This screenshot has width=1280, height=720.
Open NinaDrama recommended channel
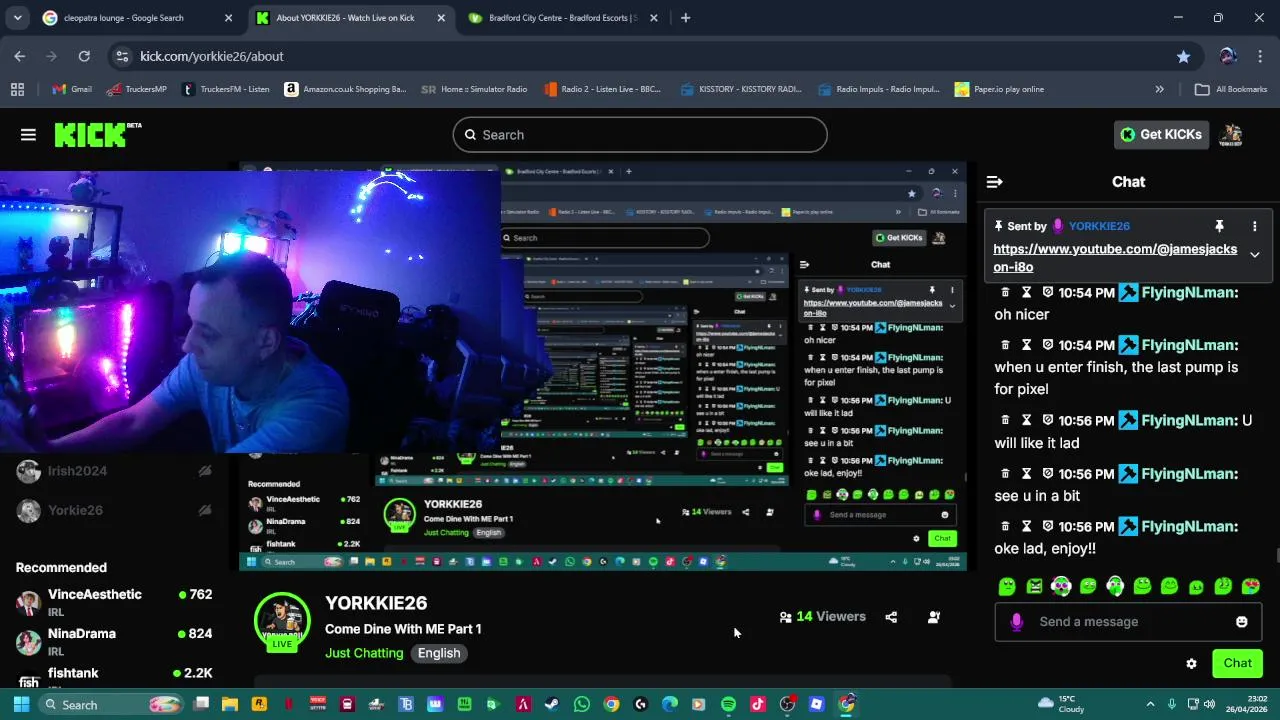pos(114,640)
